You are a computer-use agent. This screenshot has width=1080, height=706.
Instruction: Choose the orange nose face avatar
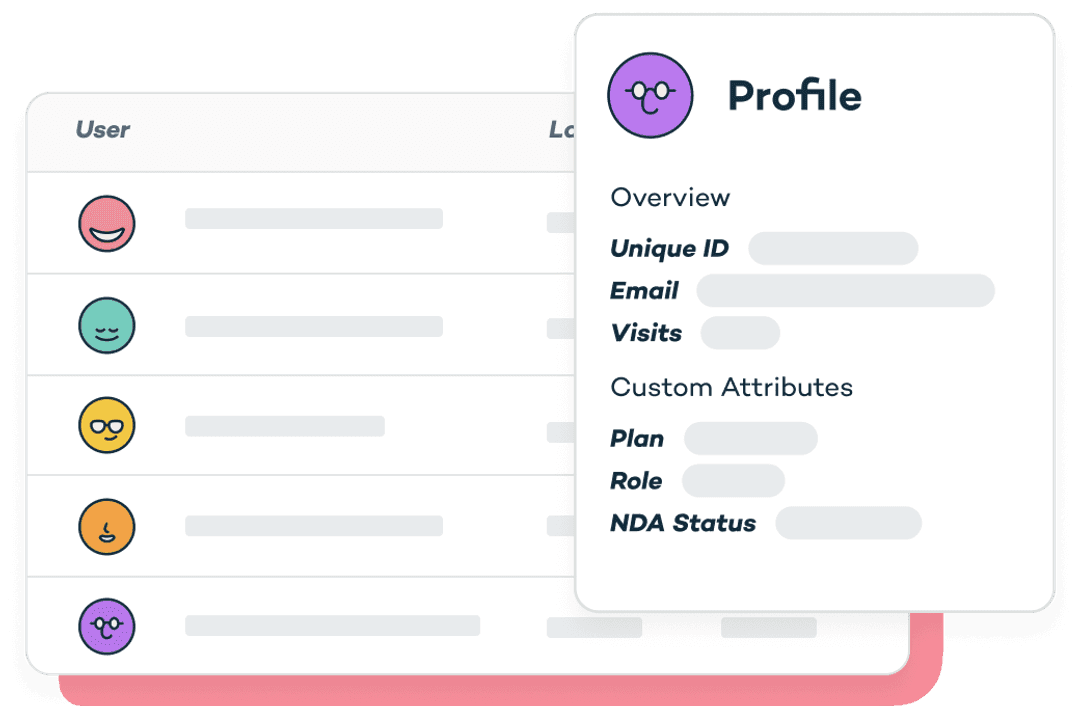click(107, 527)
